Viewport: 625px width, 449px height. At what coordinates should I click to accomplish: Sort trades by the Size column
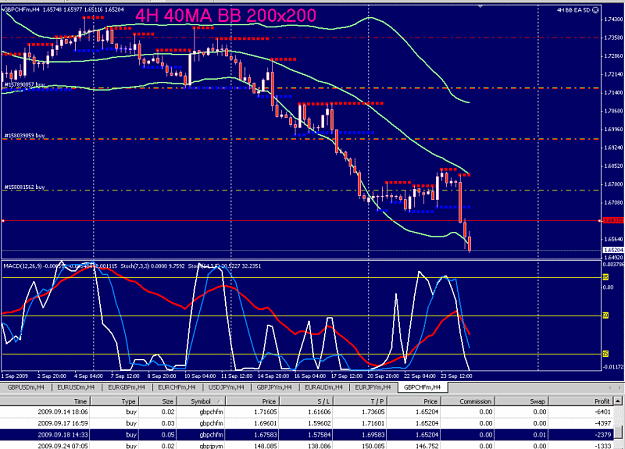(157, 401)
